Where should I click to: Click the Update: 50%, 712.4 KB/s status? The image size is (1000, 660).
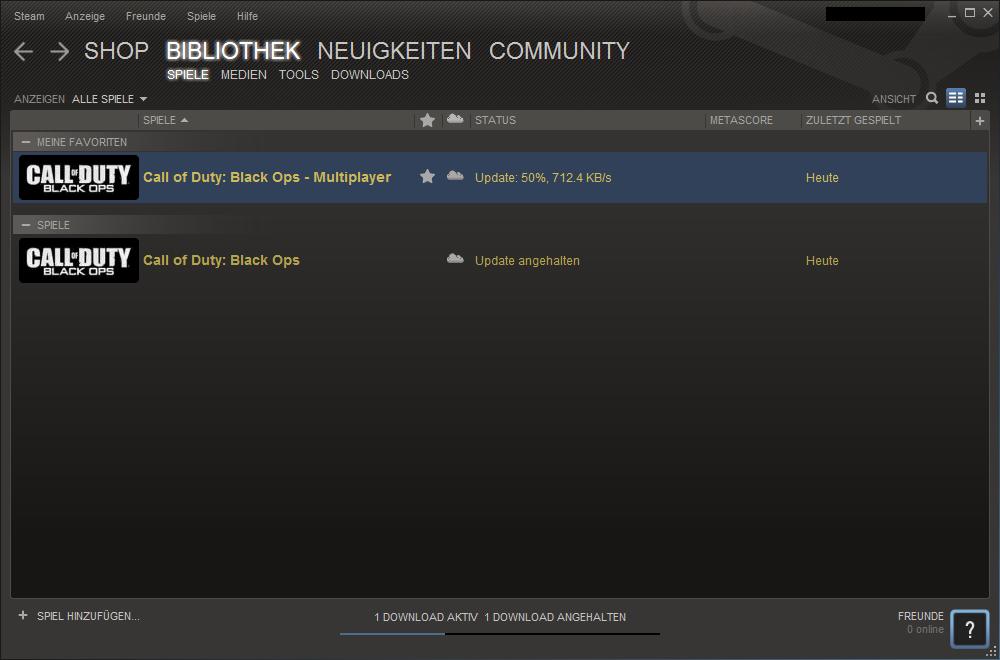click(543, 178)
